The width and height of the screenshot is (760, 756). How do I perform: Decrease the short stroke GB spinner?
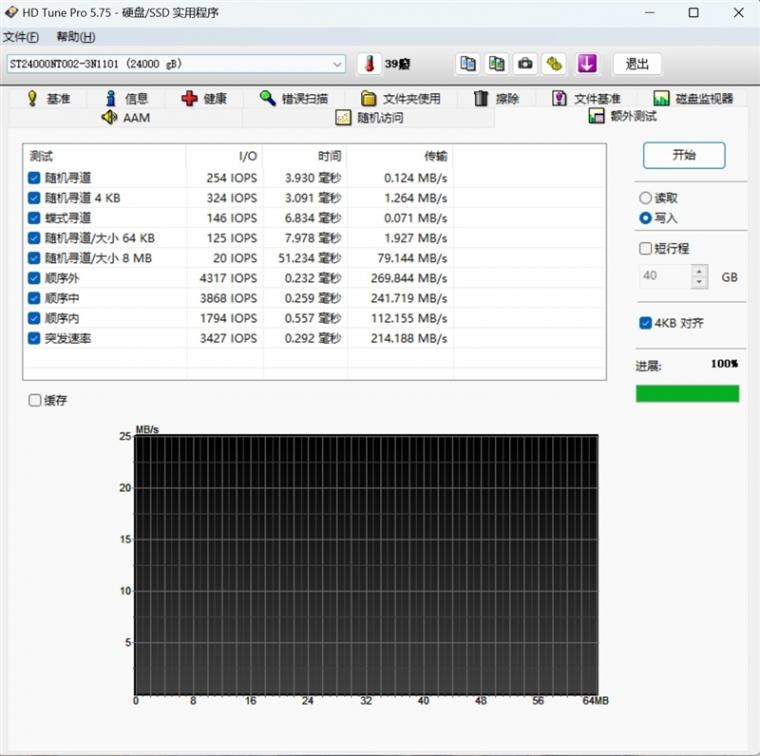click(x=699, y=282)
